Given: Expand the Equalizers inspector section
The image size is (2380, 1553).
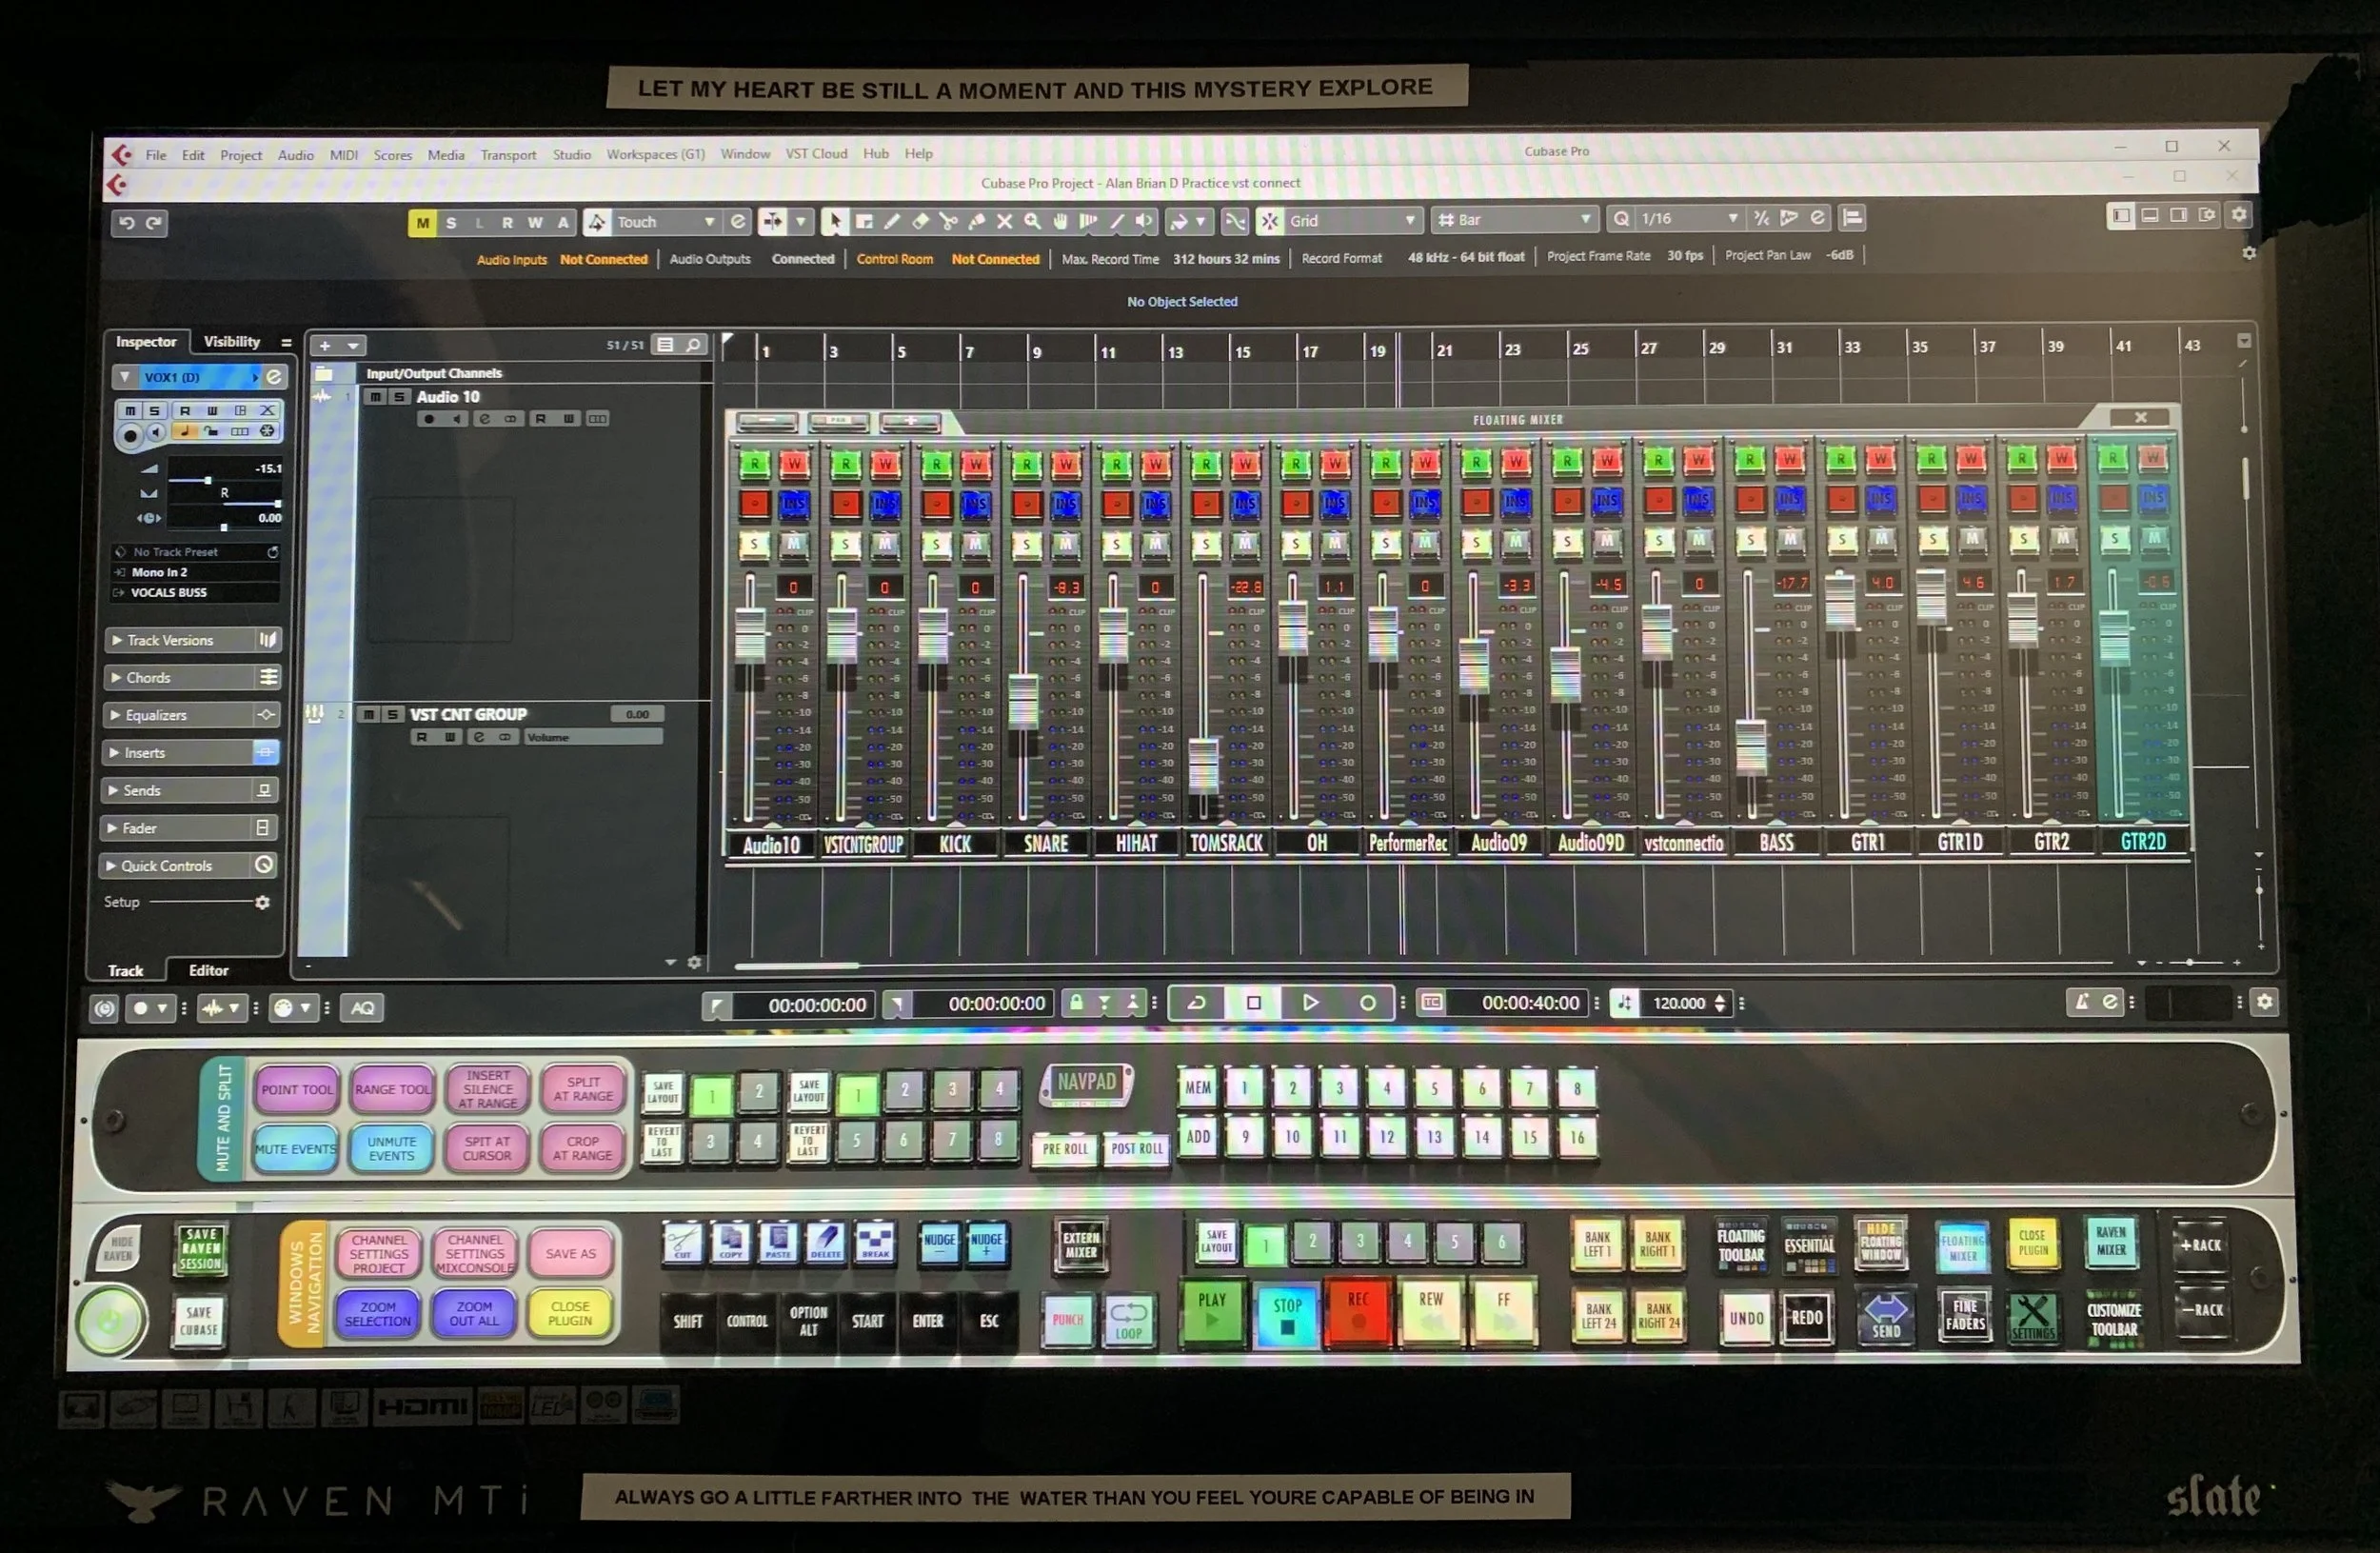Looking at the screenshot, I should point(156,715).
